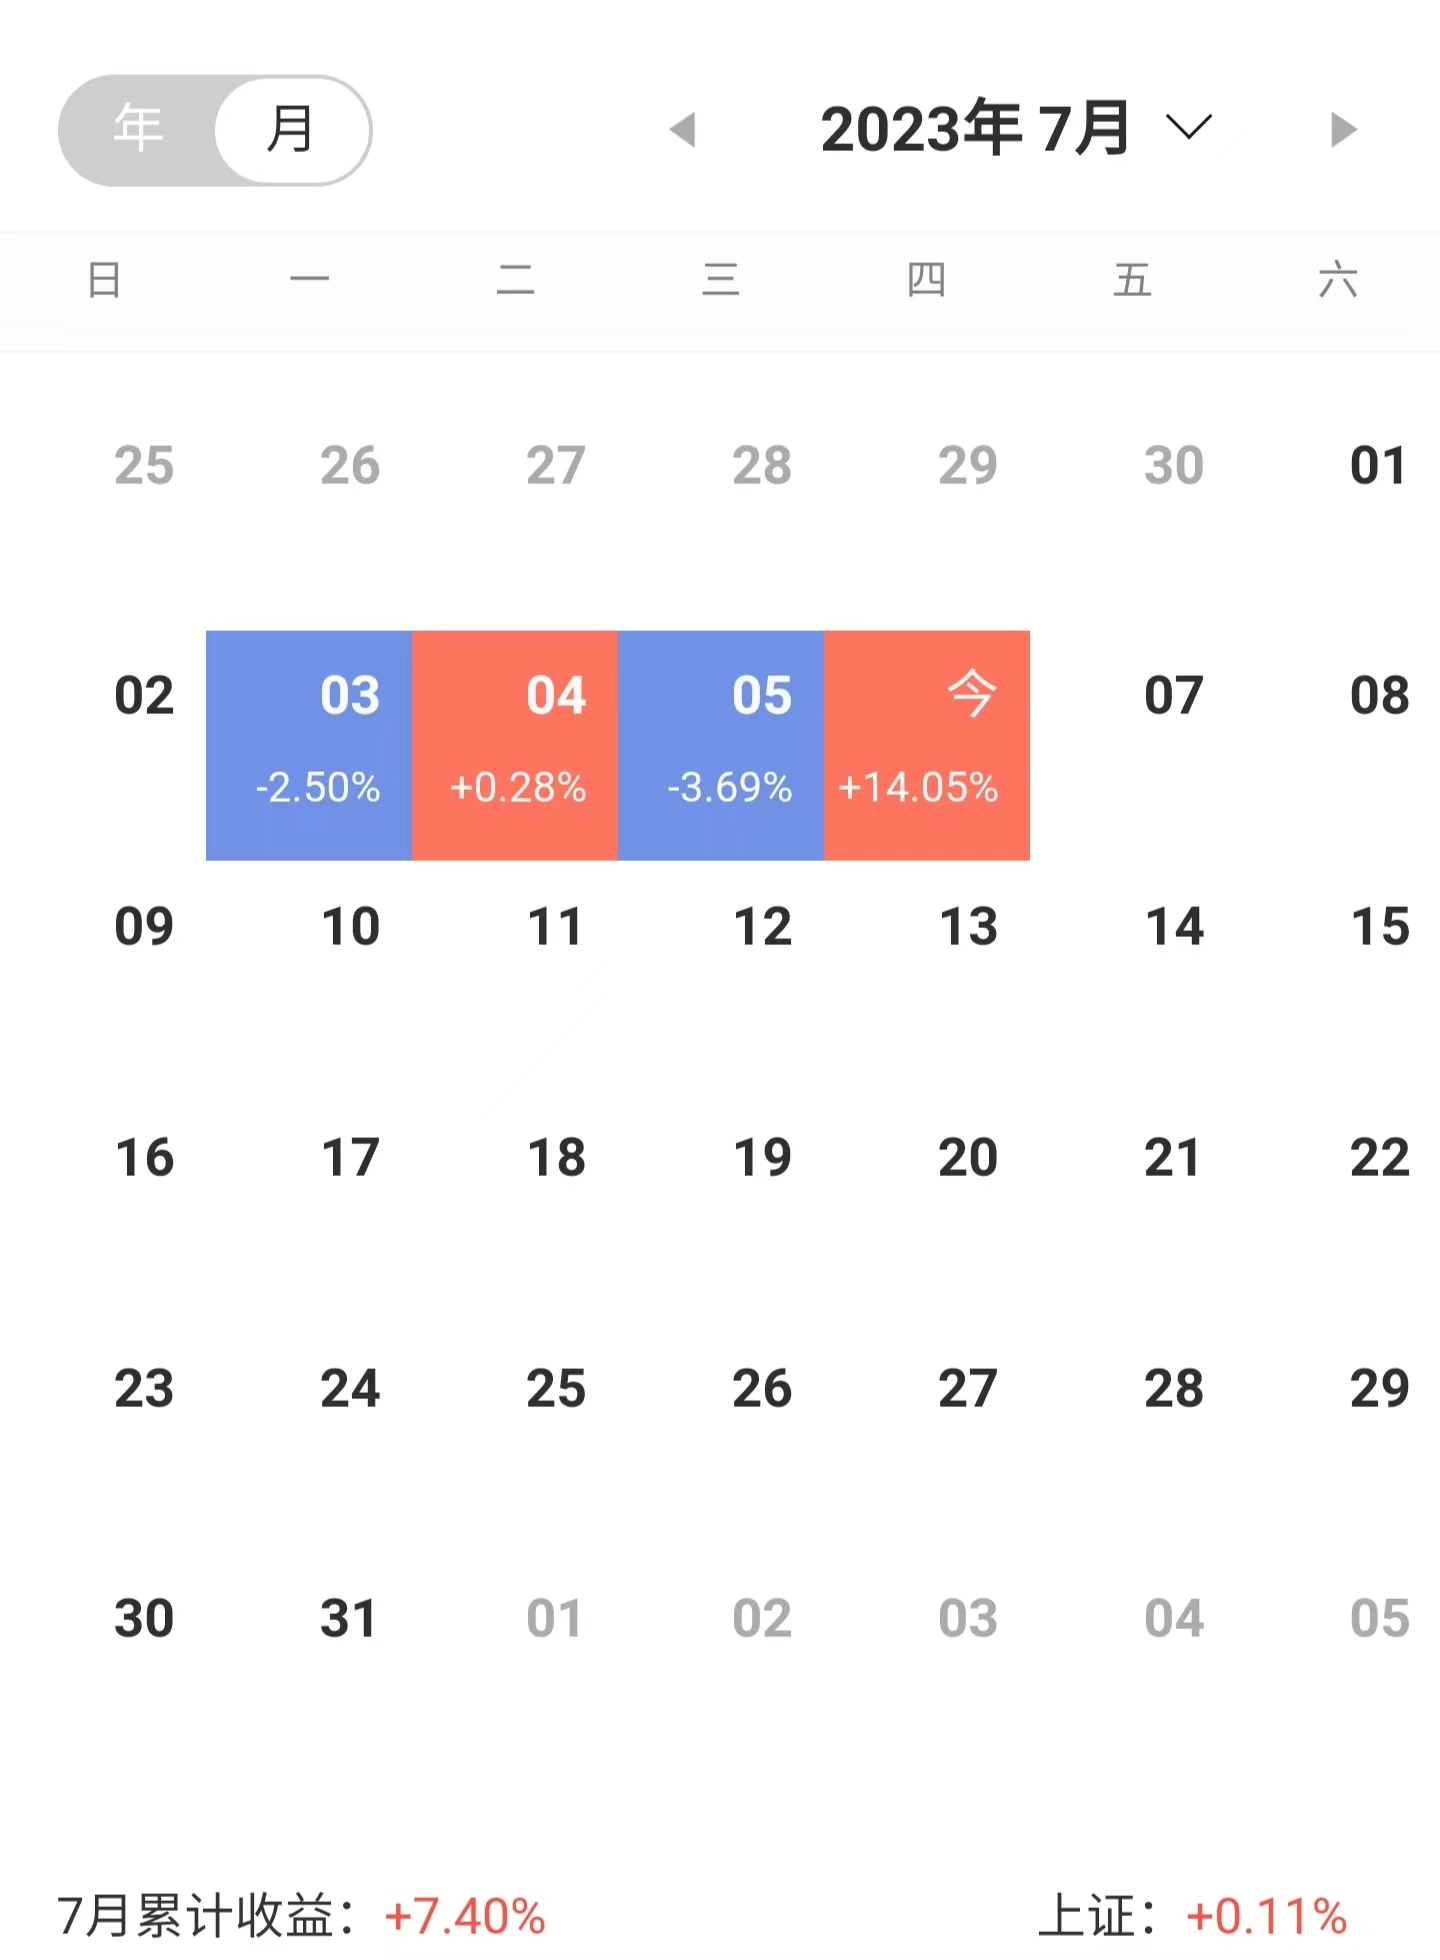
Task: Select date 15 in the calendar
Action: point(1380,927)
